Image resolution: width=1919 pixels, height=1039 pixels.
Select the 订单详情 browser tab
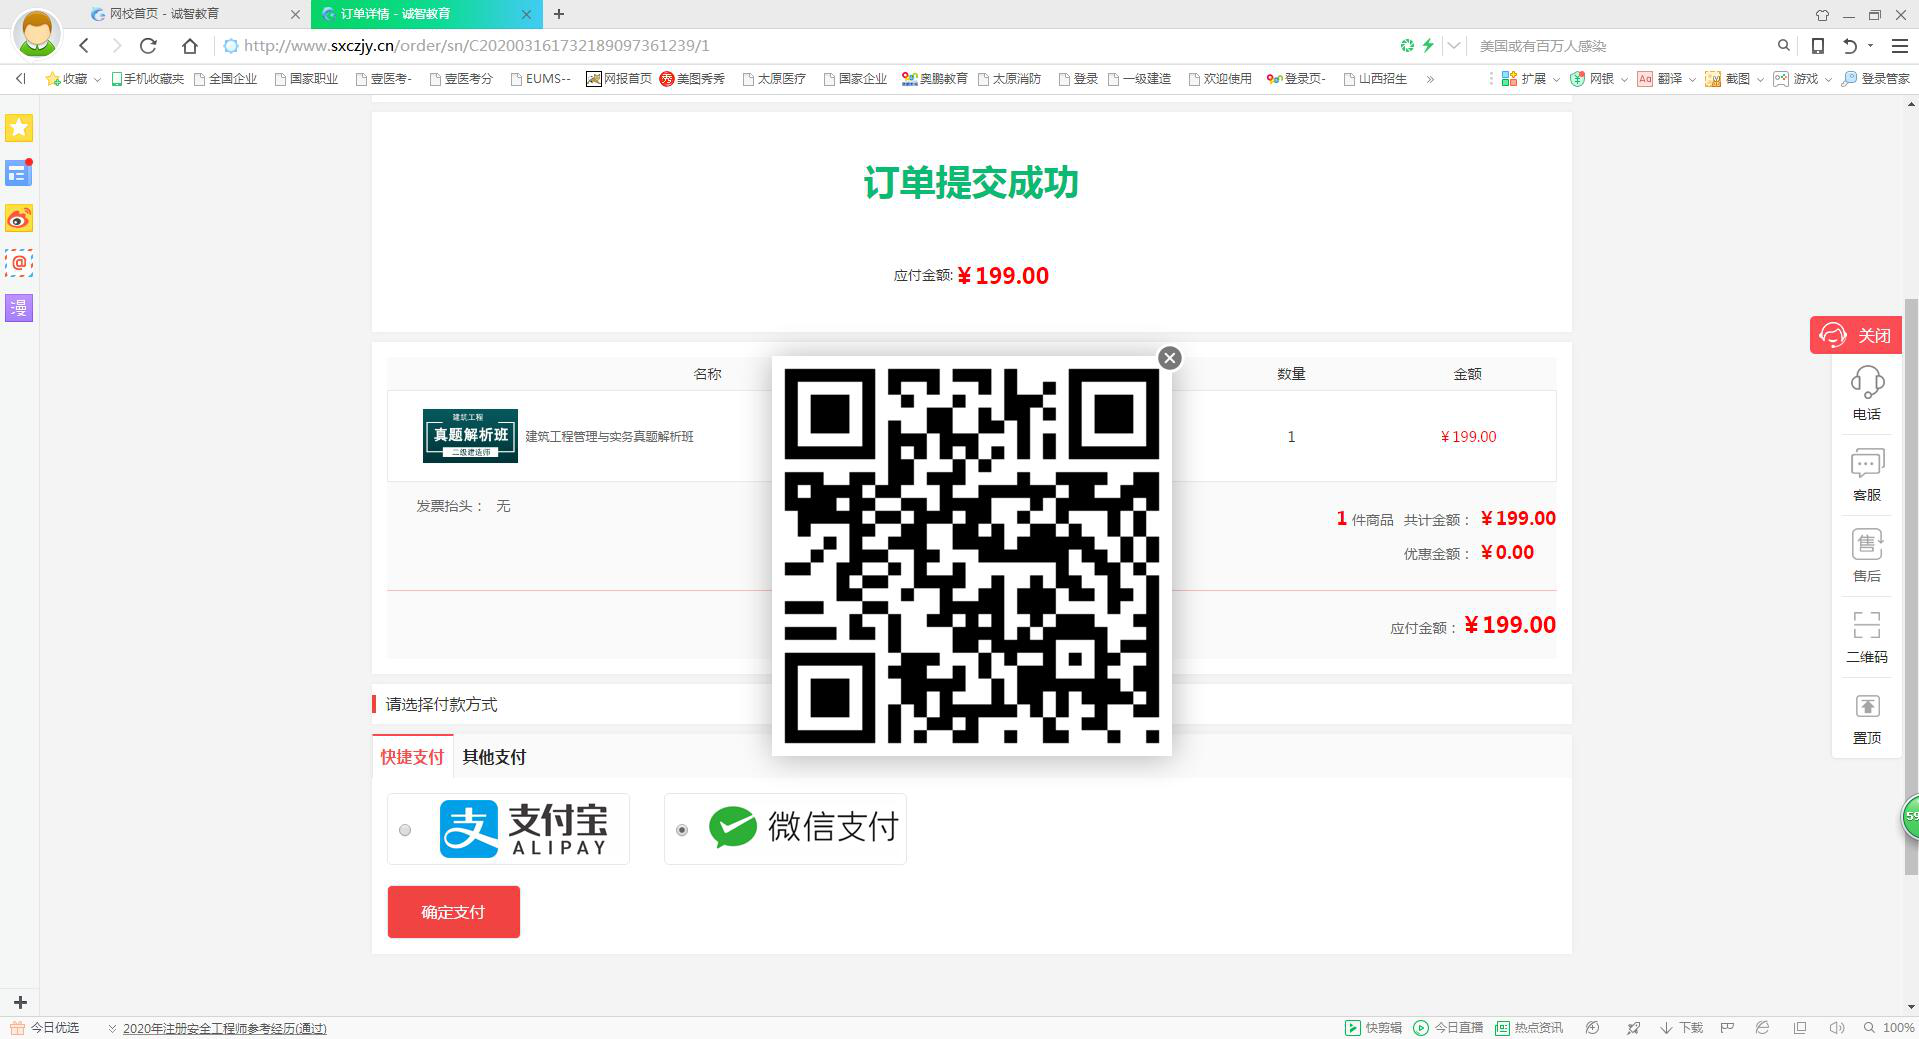(426, 14)
